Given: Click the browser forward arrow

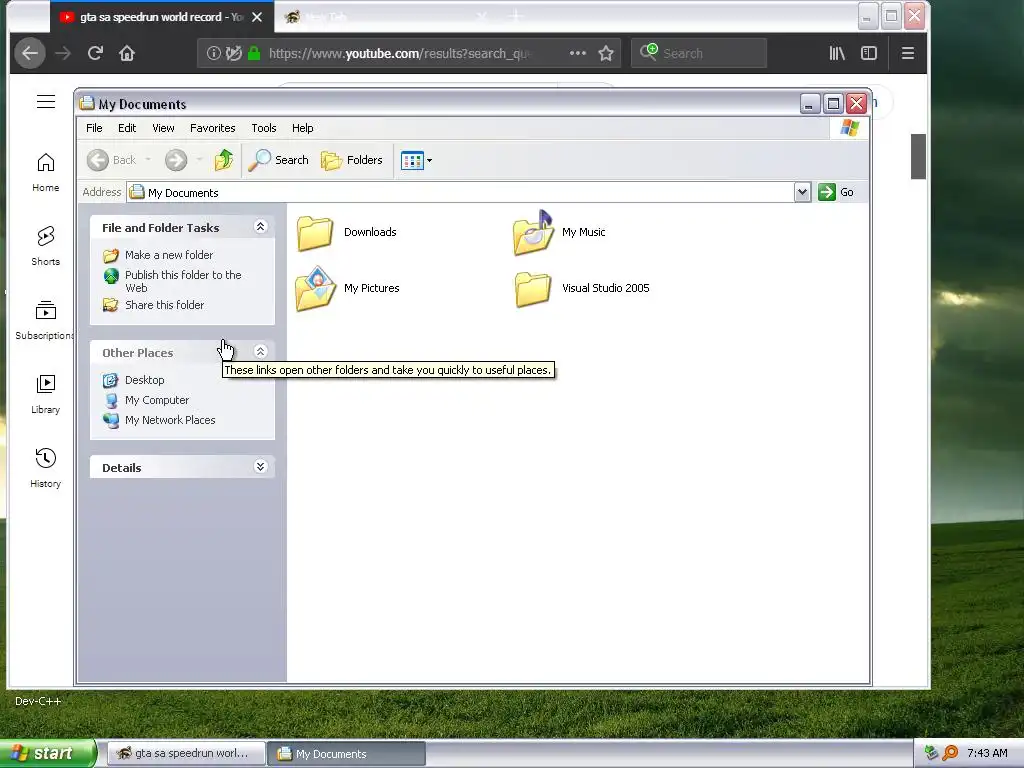Looking at the screenshot, I should pyautogui.click(x=63, y=53).
